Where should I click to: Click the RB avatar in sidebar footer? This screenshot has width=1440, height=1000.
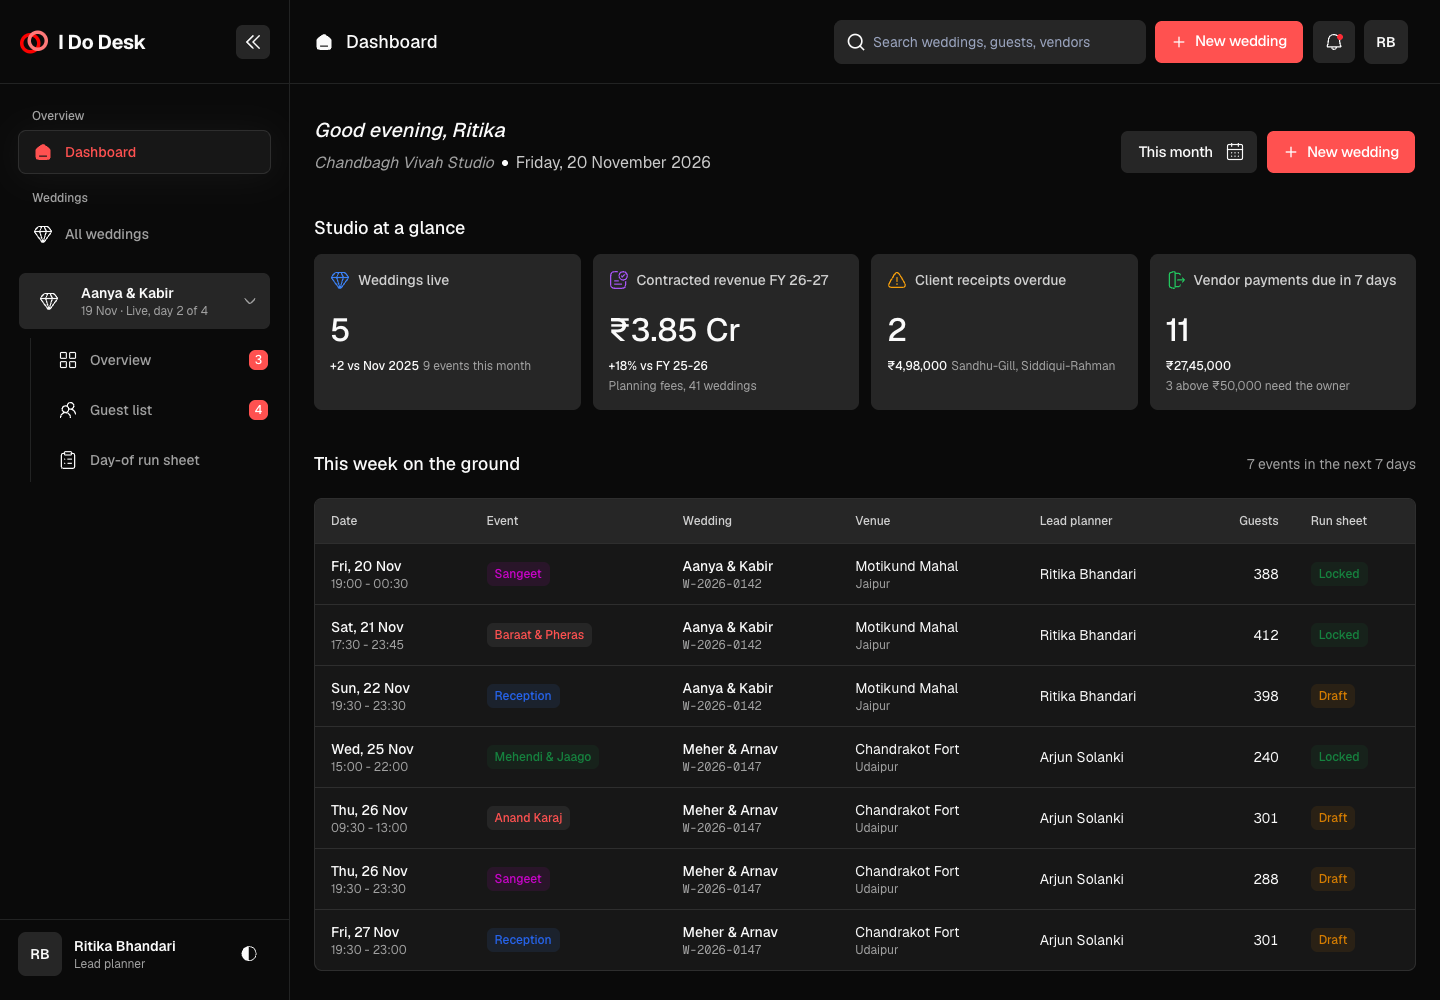40,954
